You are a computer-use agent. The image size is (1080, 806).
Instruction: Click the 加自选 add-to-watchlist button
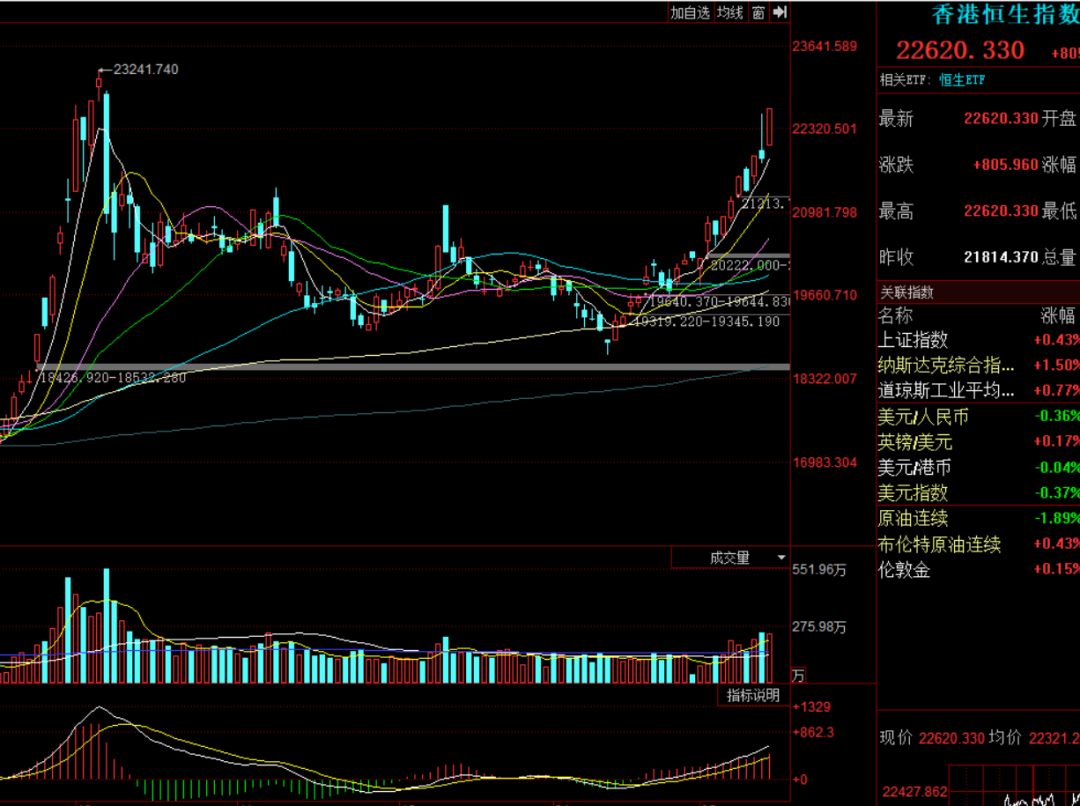[690, 12]
